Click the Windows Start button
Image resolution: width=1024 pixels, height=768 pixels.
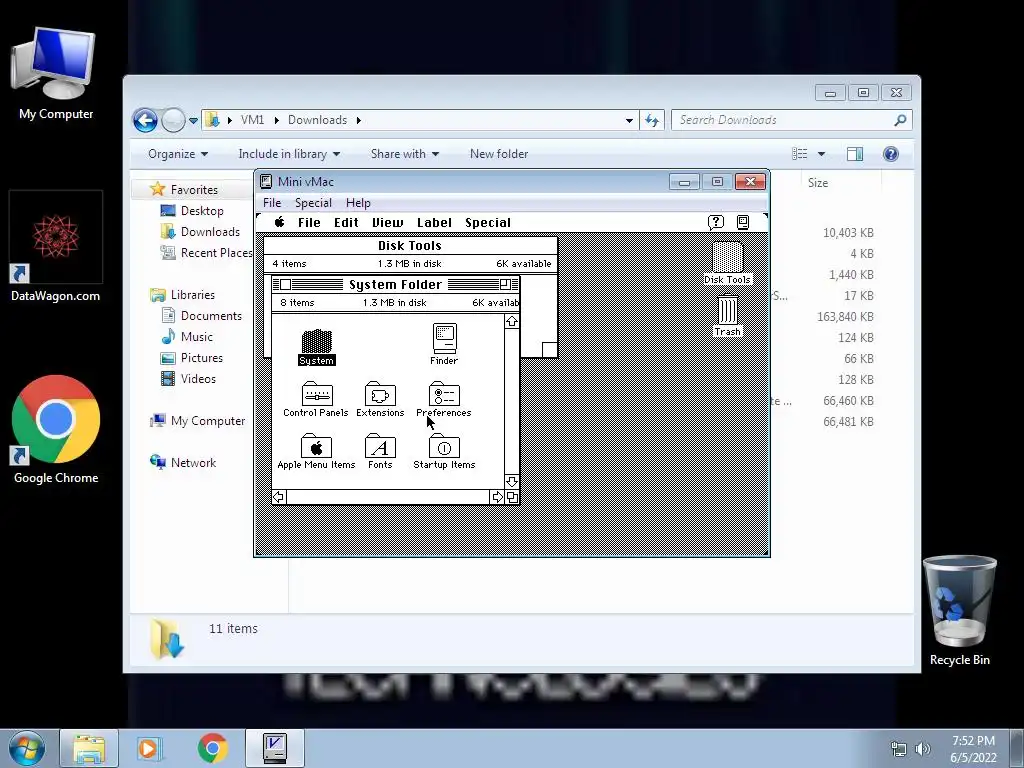[x=26, y=748]
